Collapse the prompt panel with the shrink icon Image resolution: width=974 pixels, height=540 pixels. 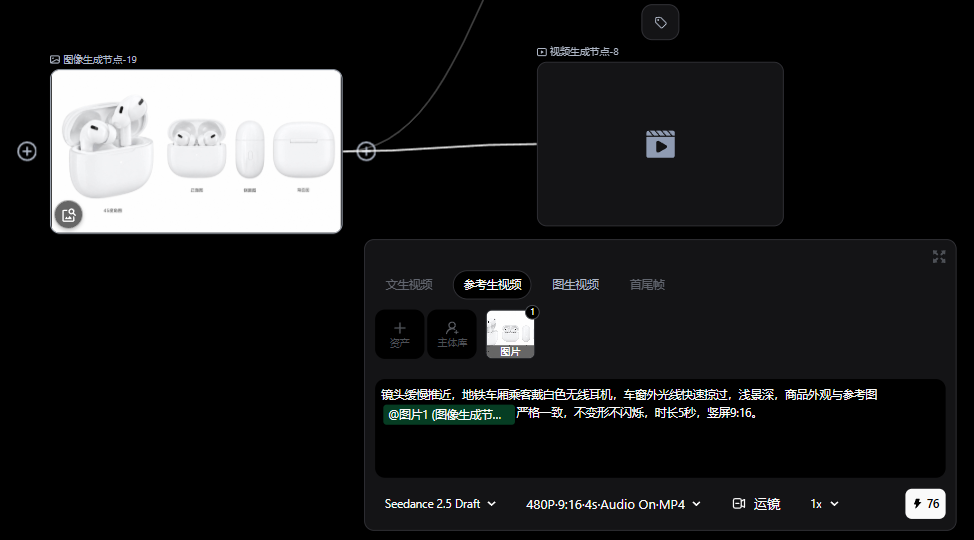pyautogui.click(x=939, y=257)
